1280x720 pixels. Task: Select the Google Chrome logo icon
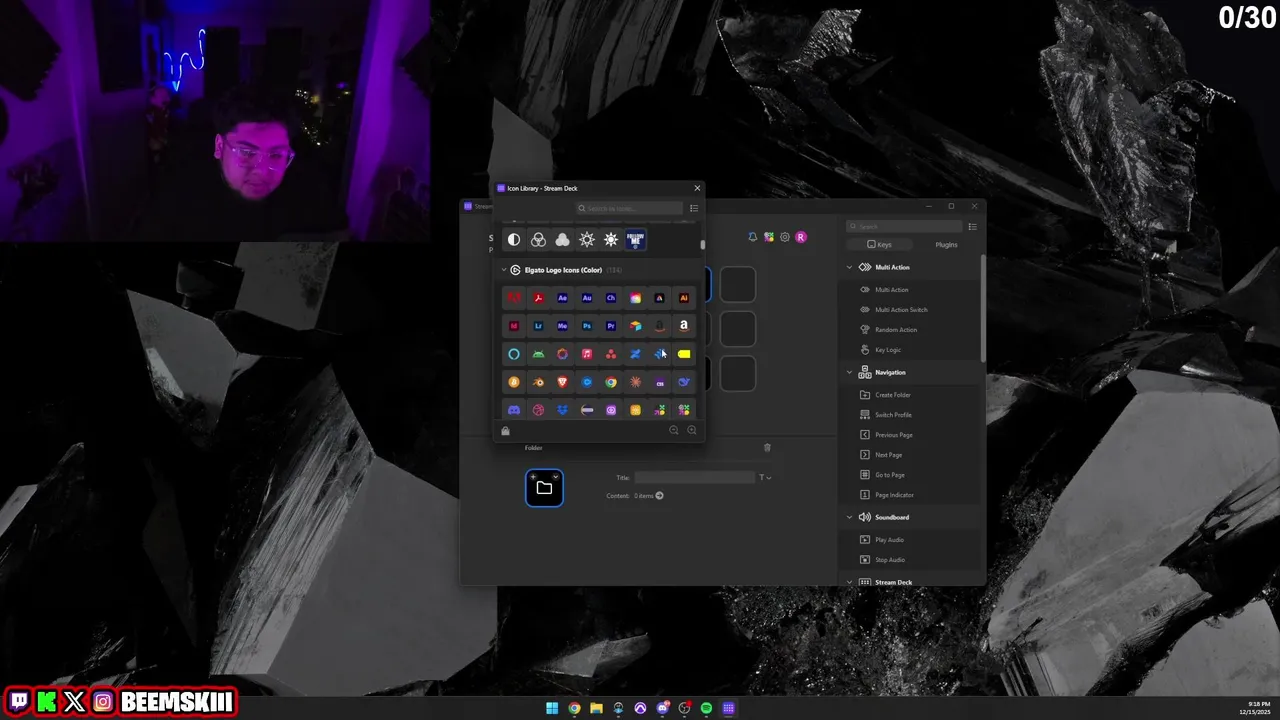coord(611,382)
